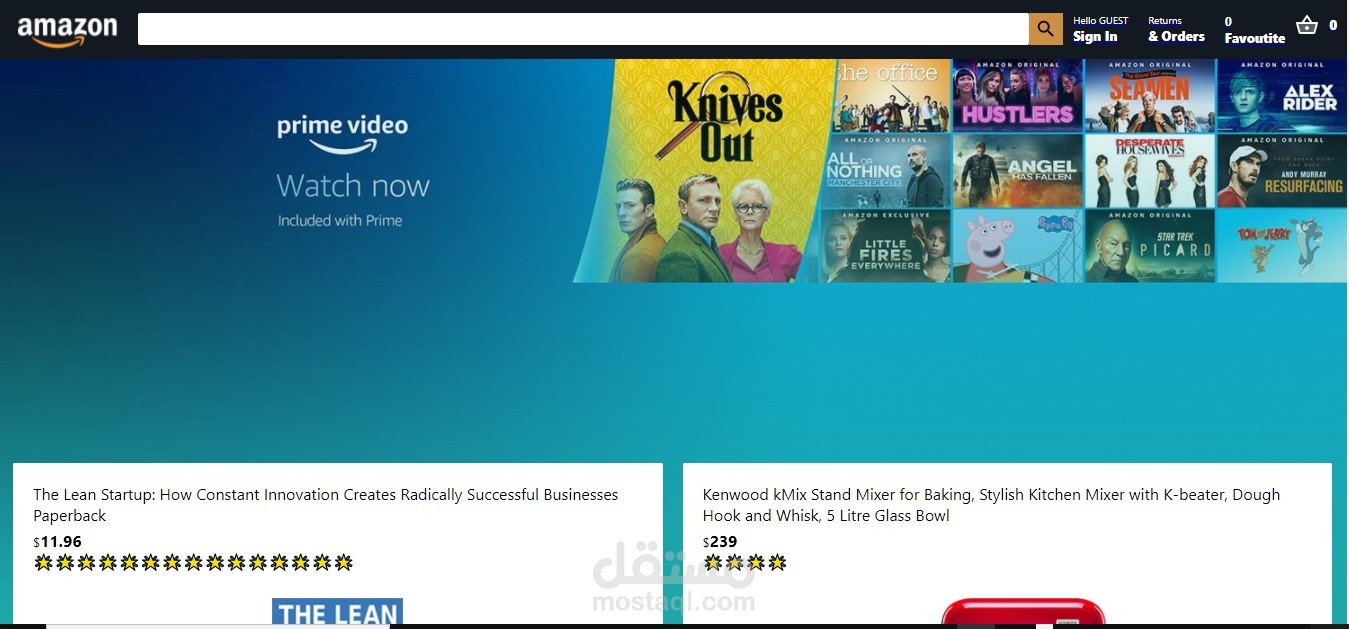Open the Favoutite list link
Image resolution: width=1349 pixels, height=629 pixels.
tap(1254, 30)
